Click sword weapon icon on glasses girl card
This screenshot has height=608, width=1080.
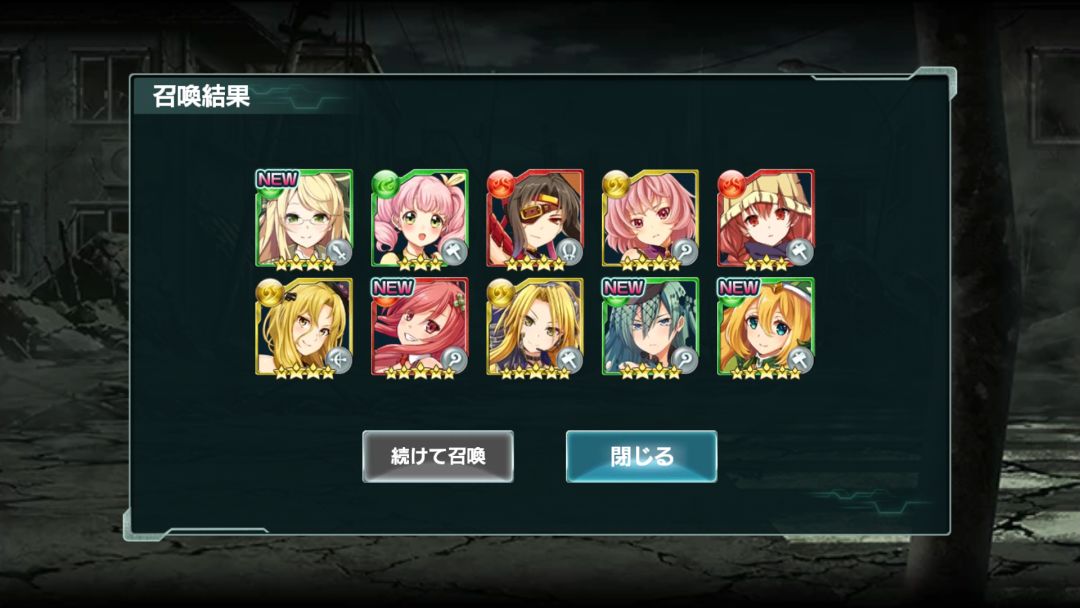pyautogui.click(x=339, y=252)
